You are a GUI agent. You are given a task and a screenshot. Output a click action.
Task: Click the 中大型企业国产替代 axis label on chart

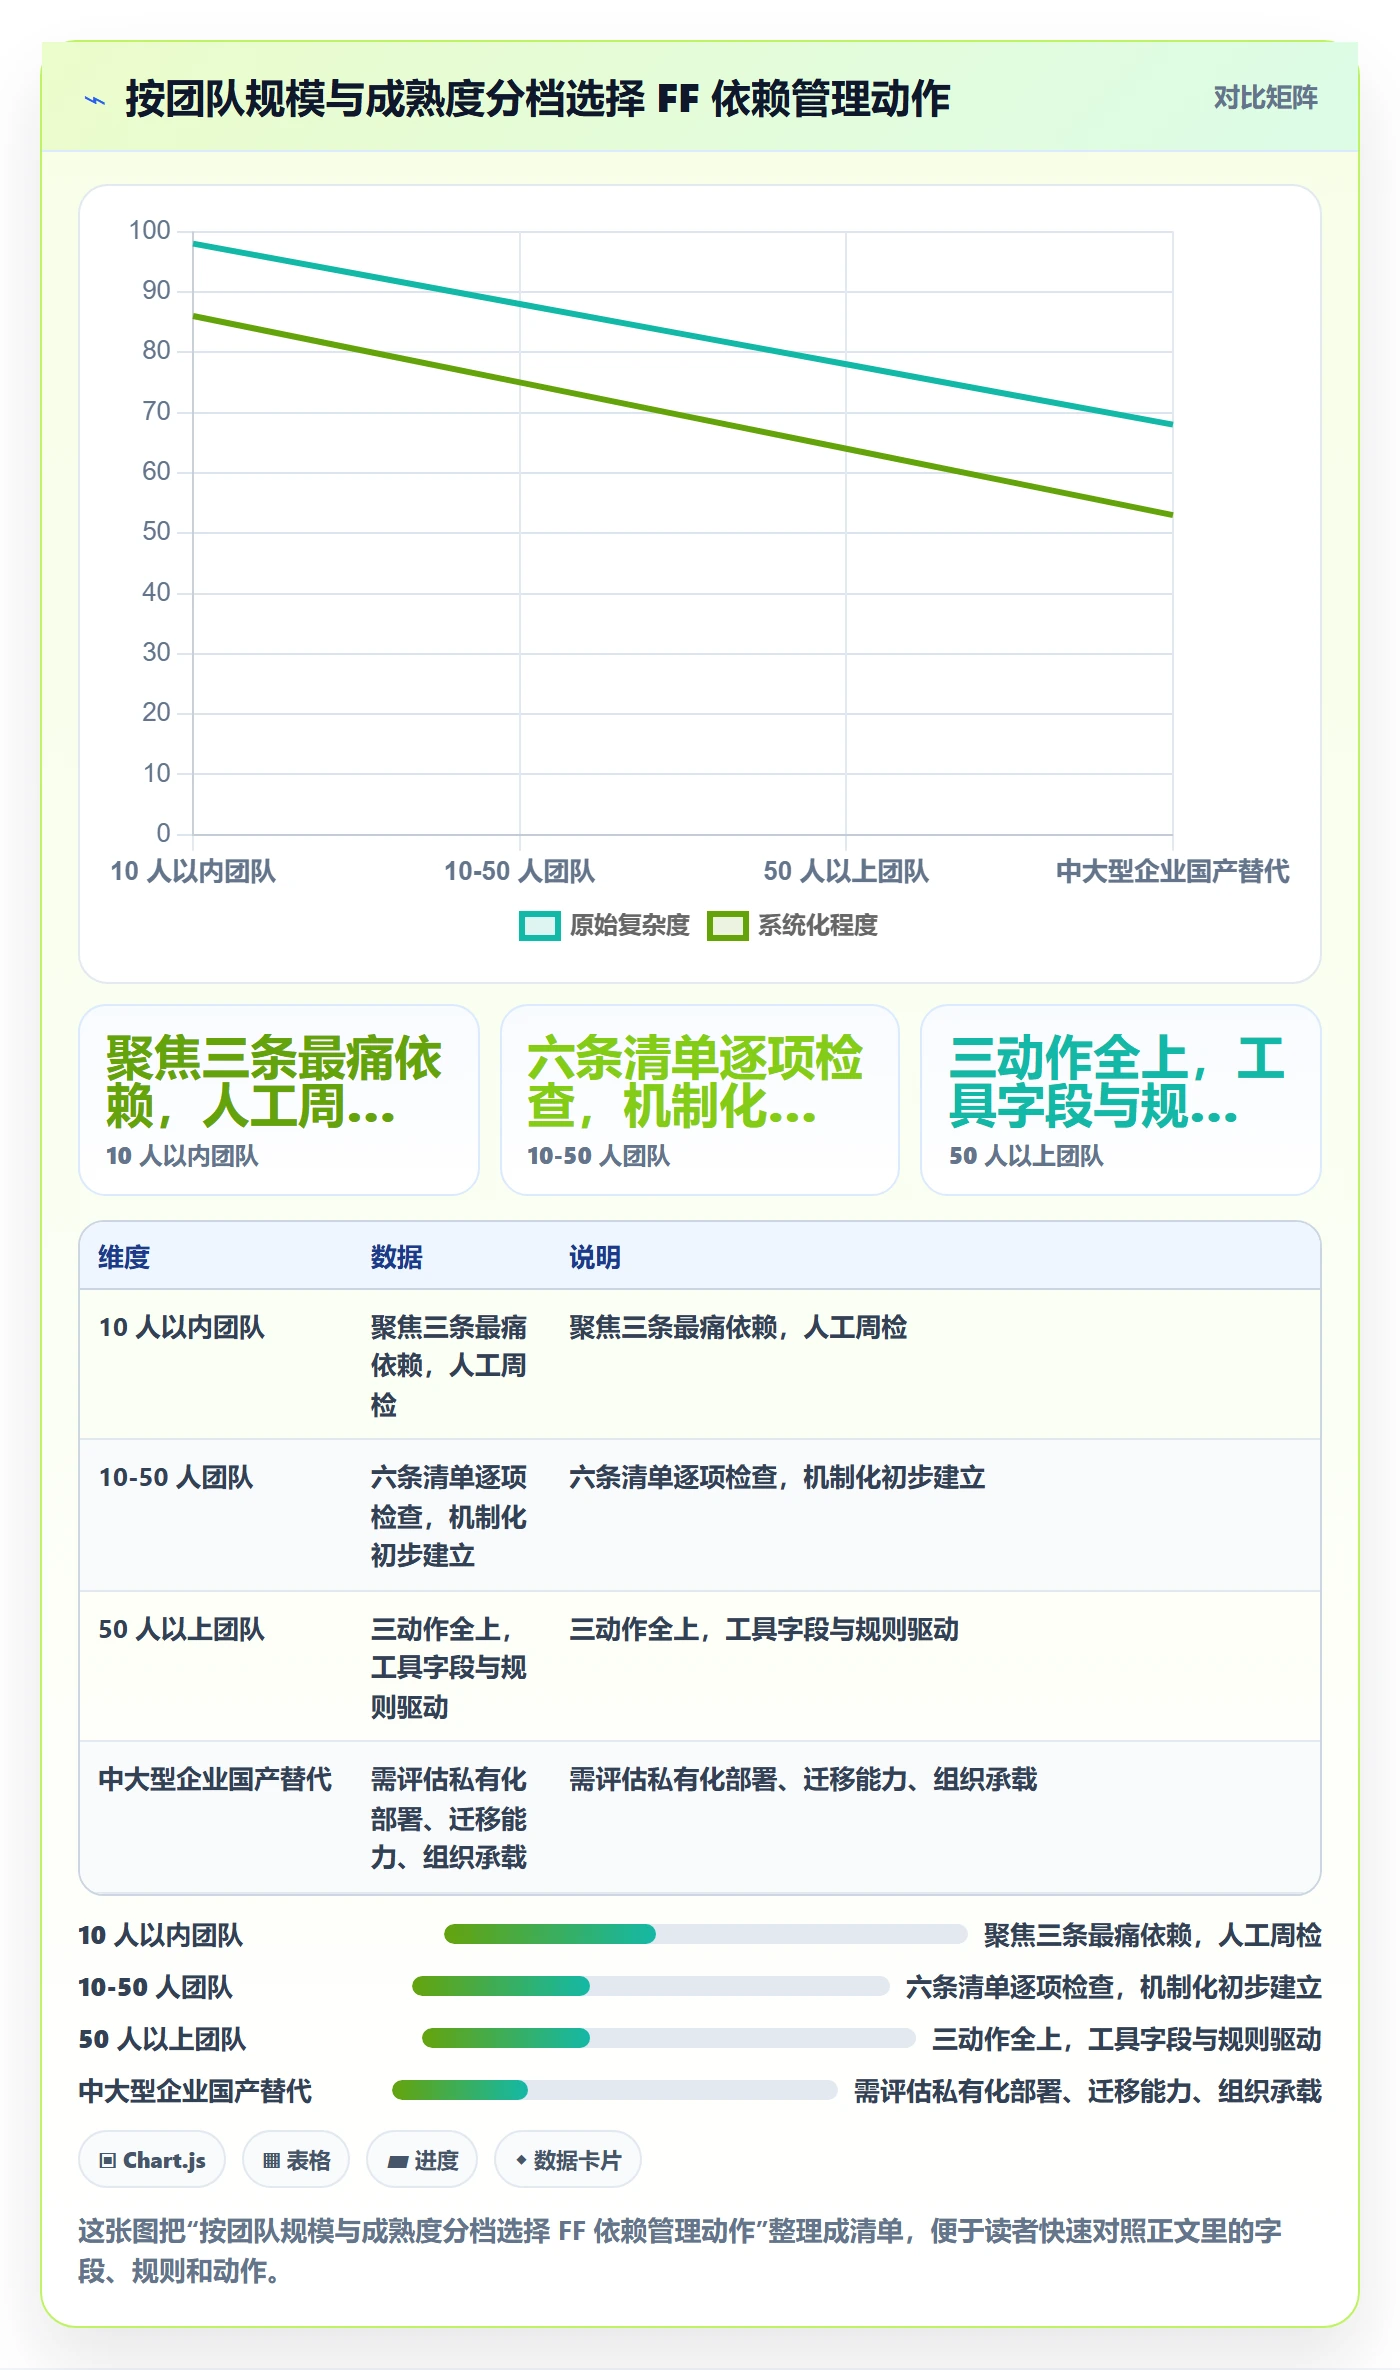pyautogui.click(x=1172, y=871)
